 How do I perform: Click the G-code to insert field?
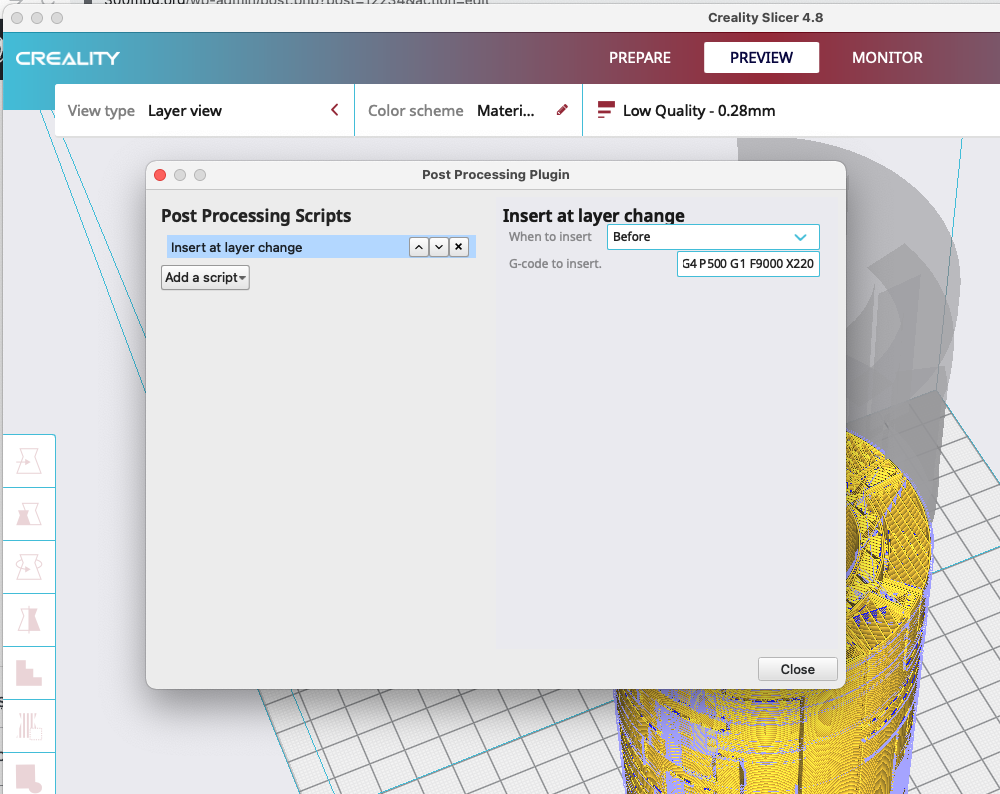pyautogui.click(x=748, y=264)
